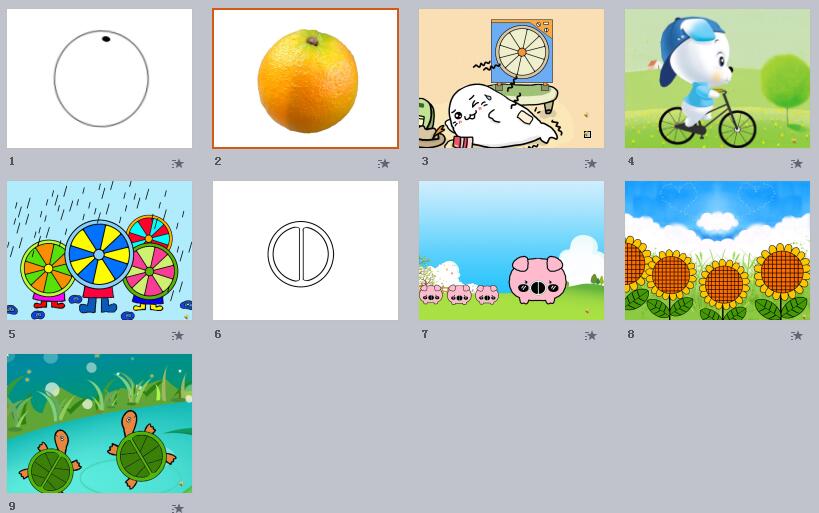Click animation star icon under slide 5
The height and width of the screenshot is (513, 819).
[x=178, y=335]
